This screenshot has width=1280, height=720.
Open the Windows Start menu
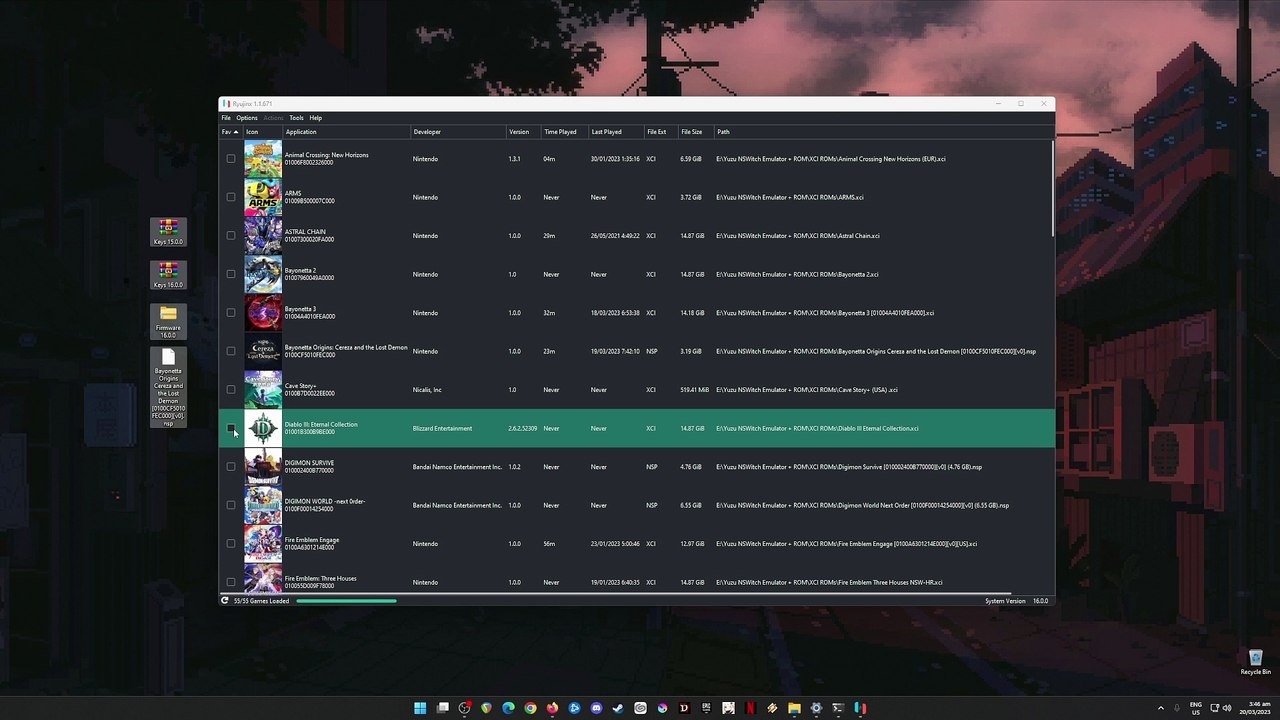420,708
